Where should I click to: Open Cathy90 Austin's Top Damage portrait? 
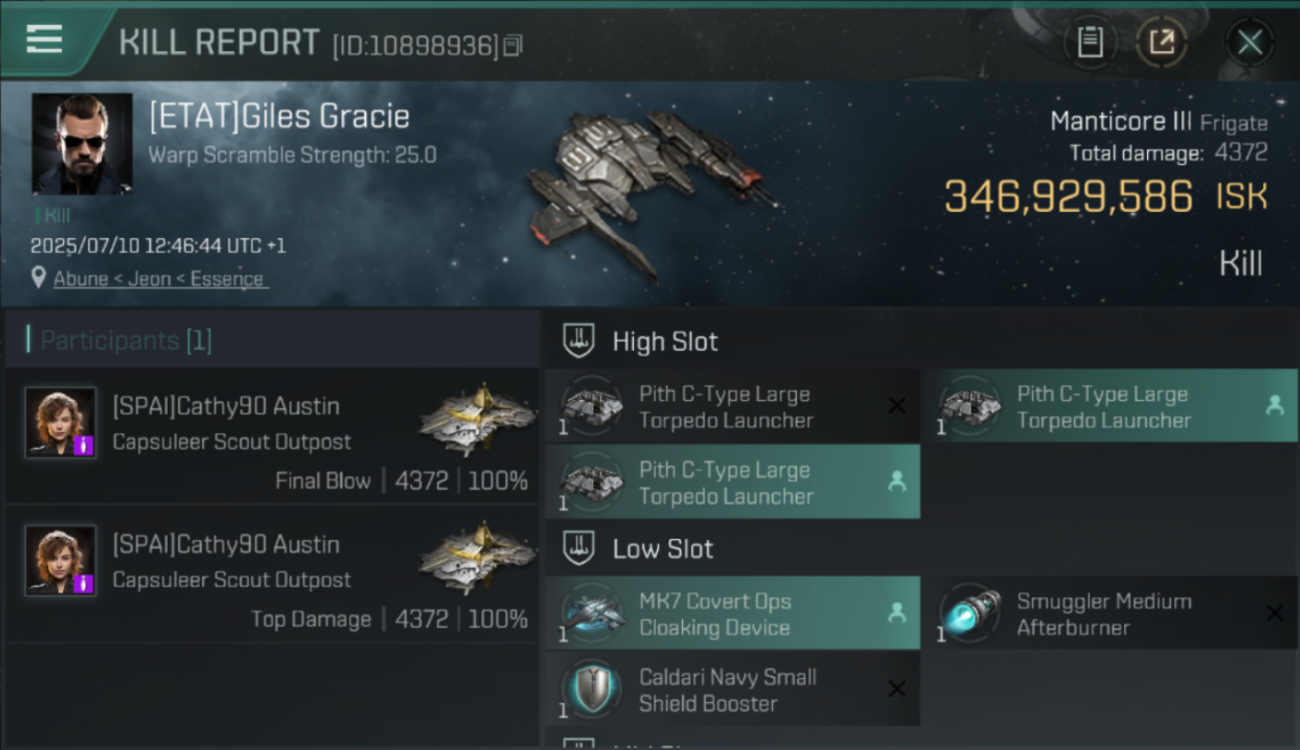(x=60, y=560)
